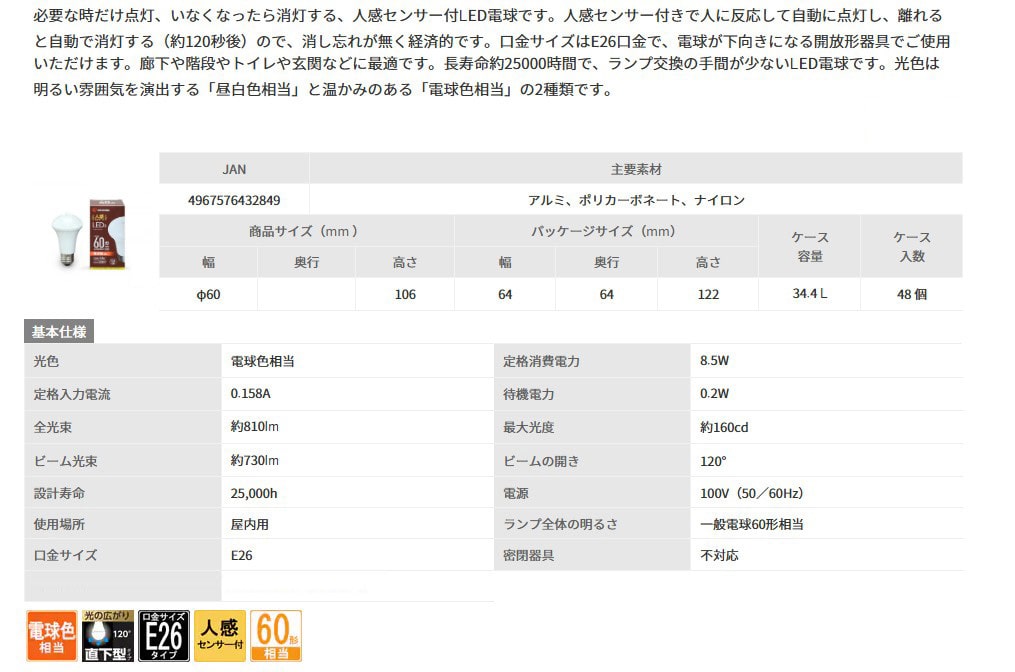This screenshot has height=672, width=1015.
Task: Click the 人感センサー付 badge icon
Action: (x=219, y=636)
